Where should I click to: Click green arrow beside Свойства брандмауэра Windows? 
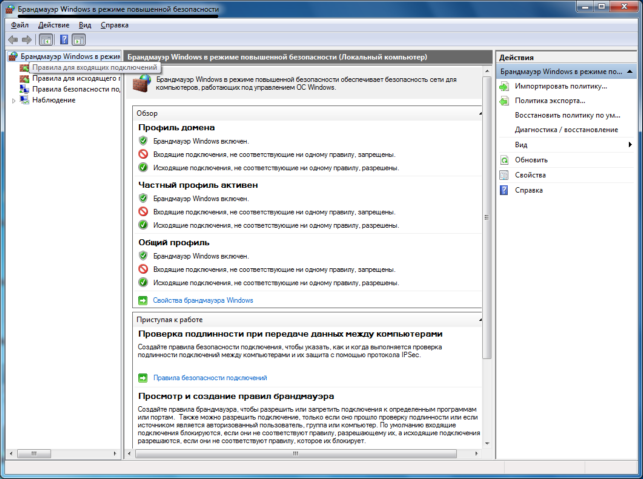143,301
